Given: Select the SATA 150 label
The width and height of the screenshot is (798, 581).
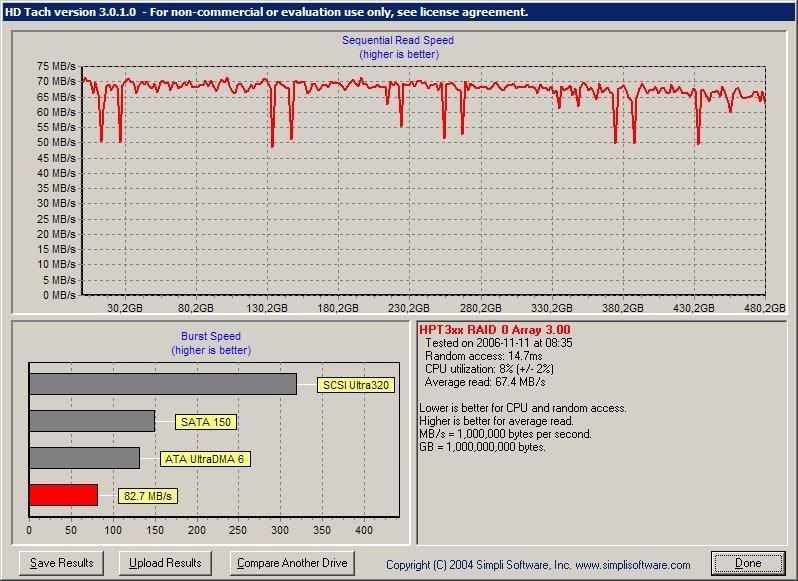Looking at the screenshot, I should (x=206, y=422).
